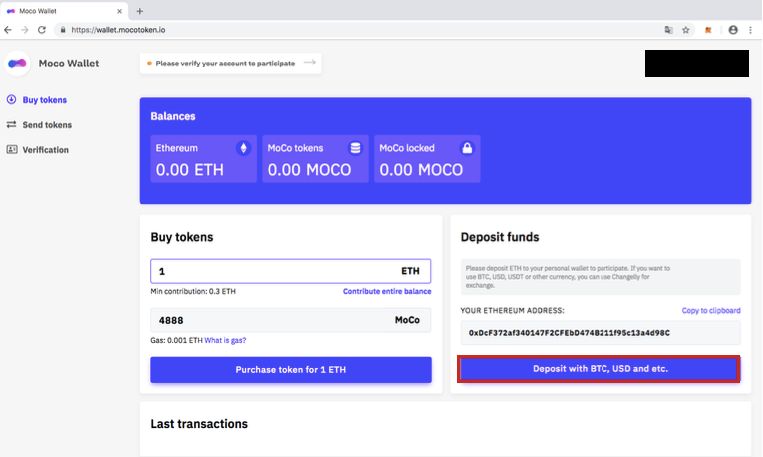Click the arrow in verify account banner
This screenshot has height=457, width=763.
pyautogui.click(x=309, y=63)
